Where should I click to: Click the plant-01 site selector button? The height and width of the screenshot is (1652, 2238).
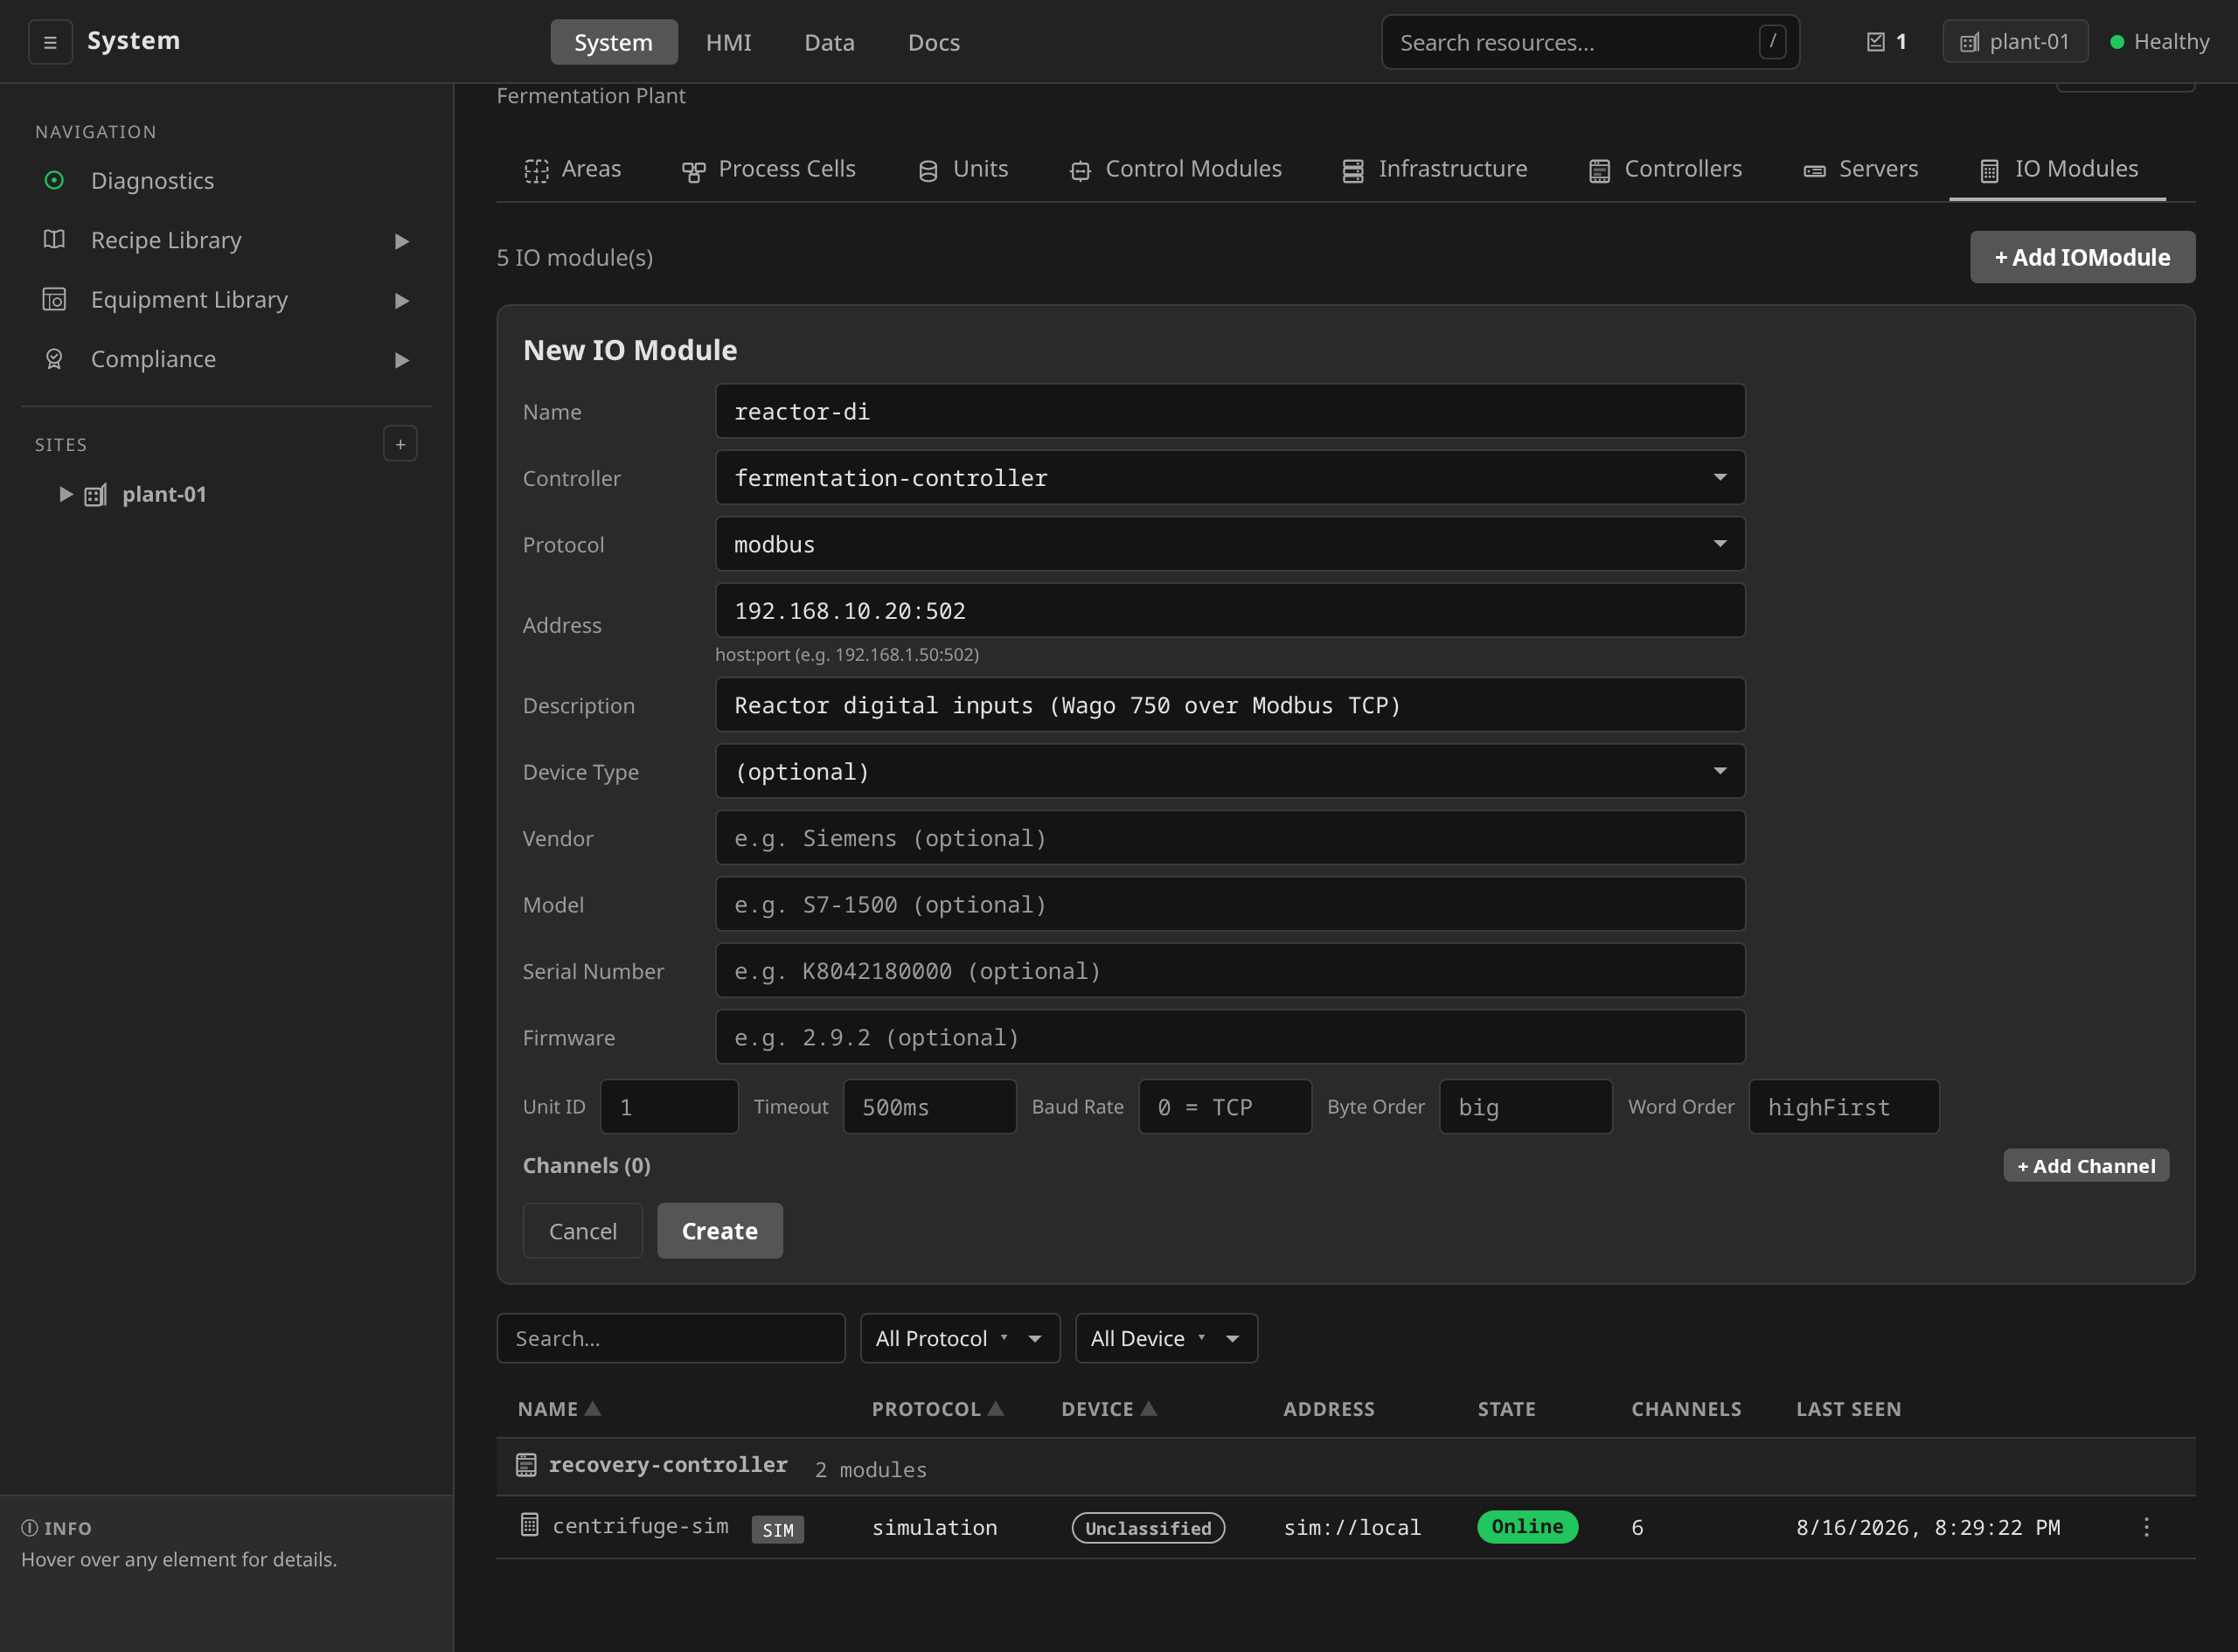click(2015, 42)
